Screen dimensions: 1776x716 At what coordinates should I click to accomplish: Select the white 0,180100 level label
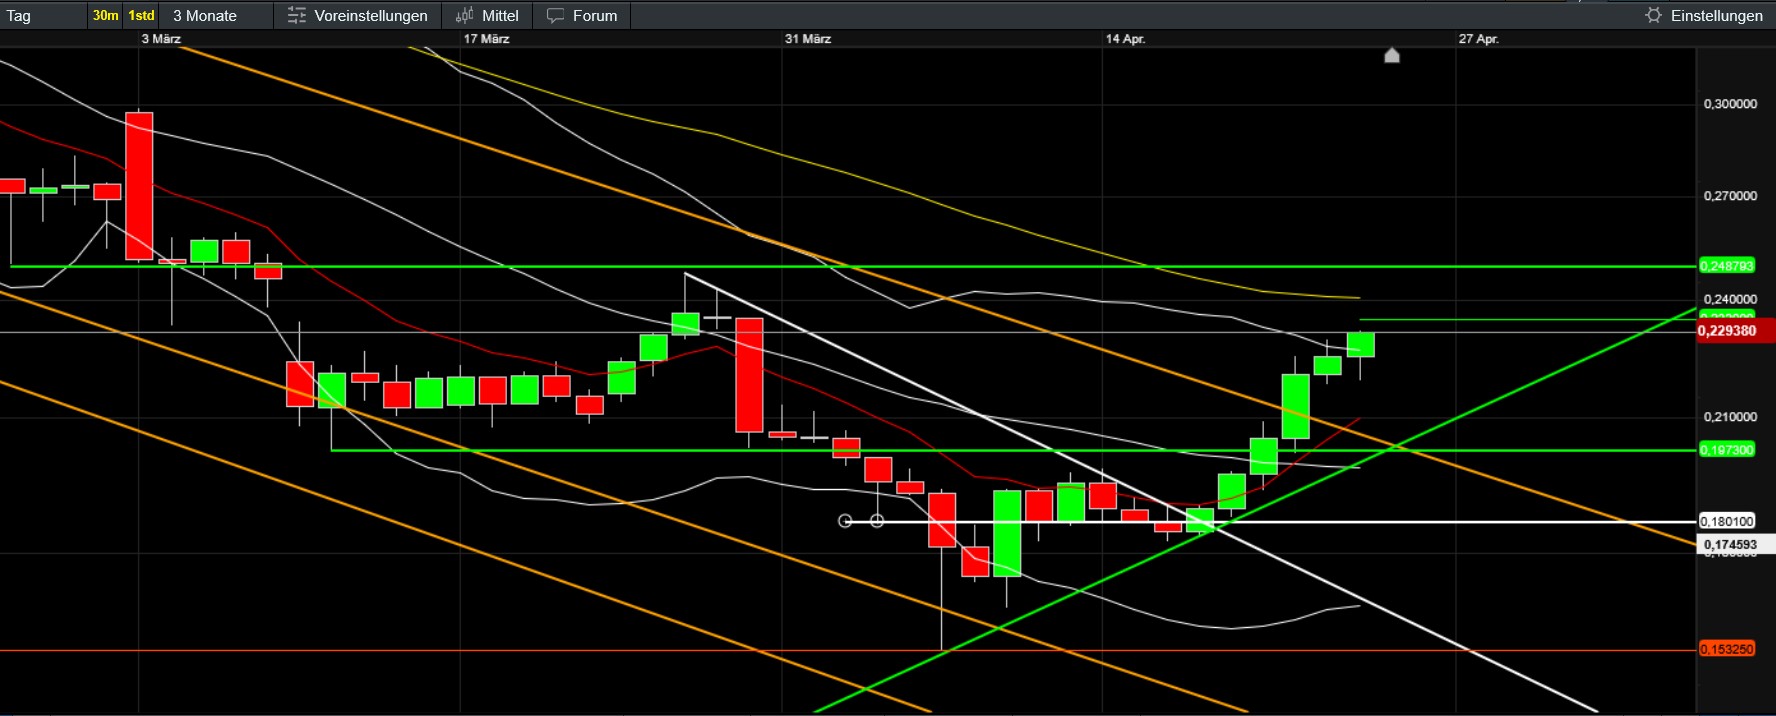click(x=1727, y=521)
